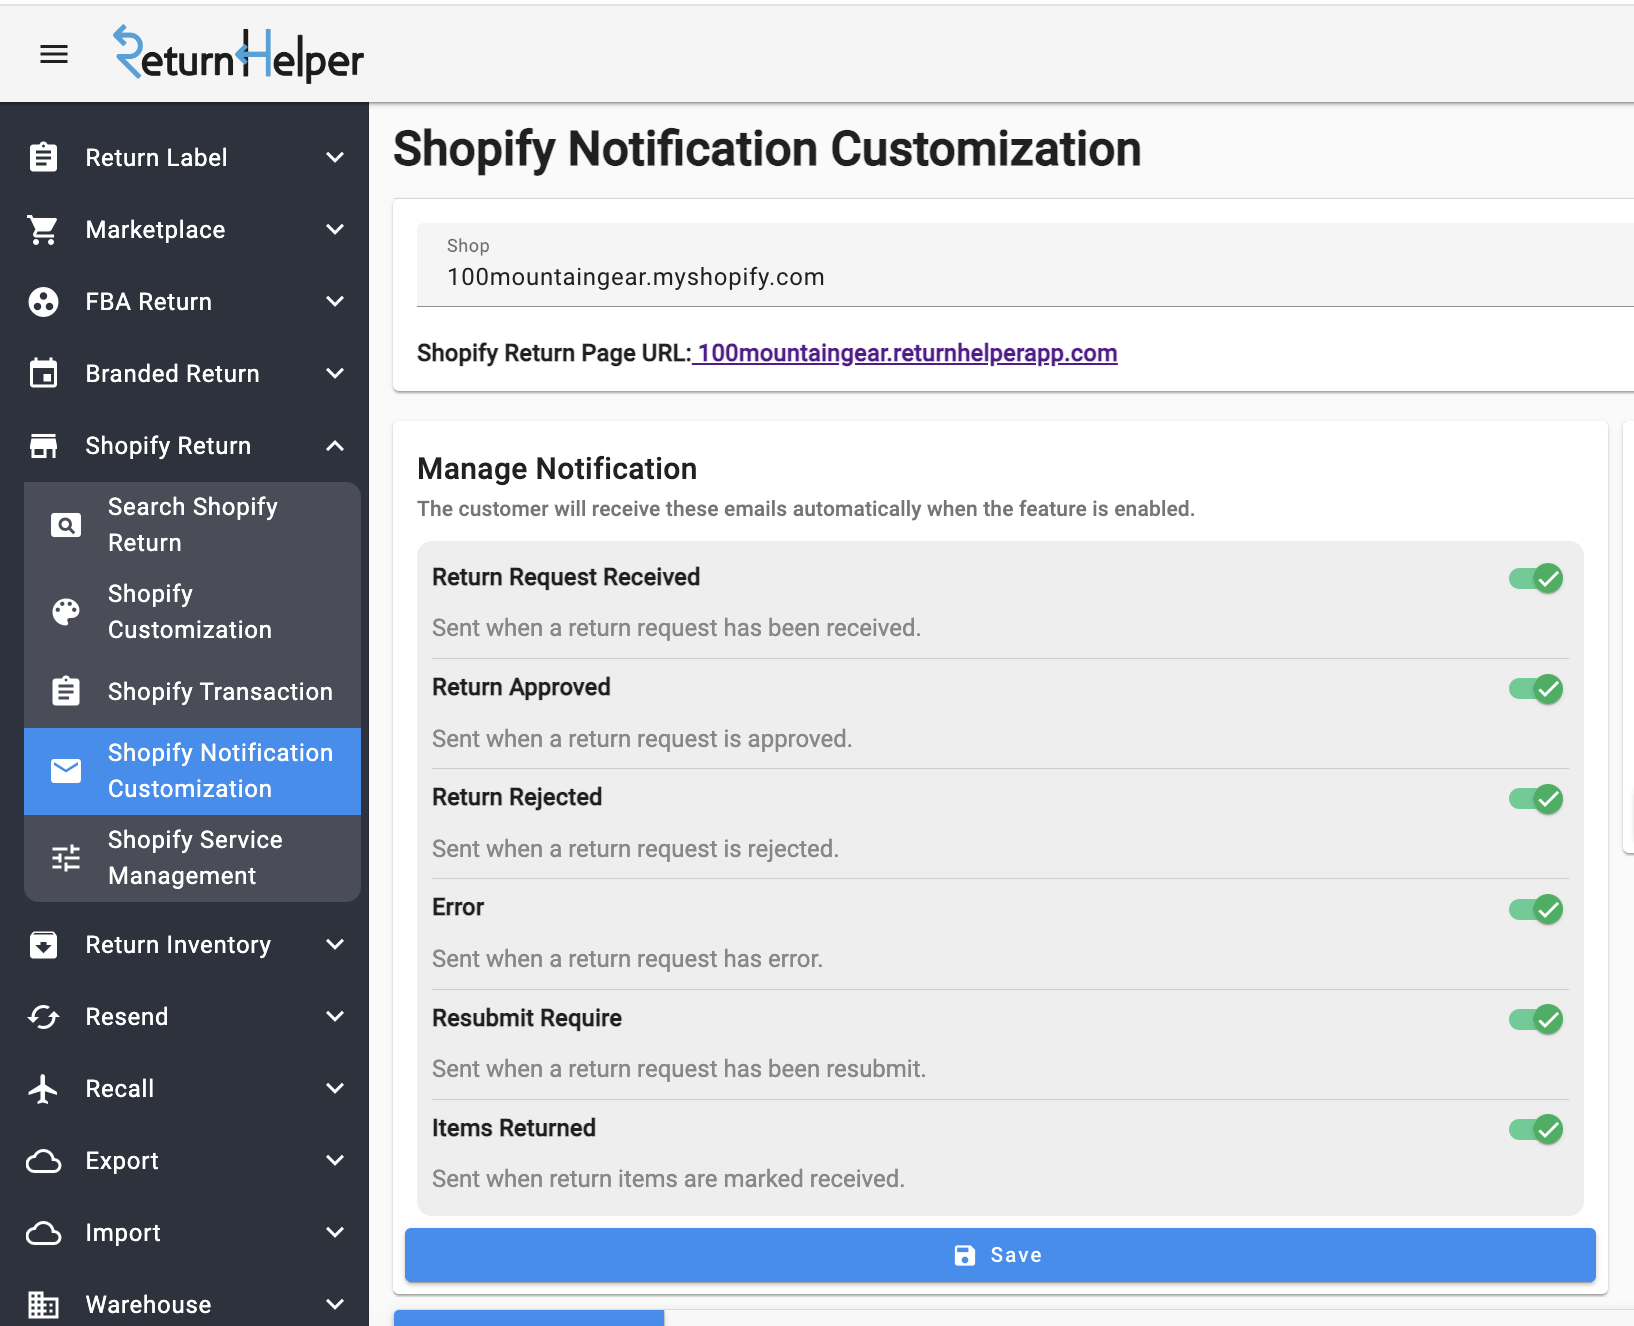Expand the Recall section chevron
This screenshot has width=1634, height=1326.
[x=336, y=1088]
